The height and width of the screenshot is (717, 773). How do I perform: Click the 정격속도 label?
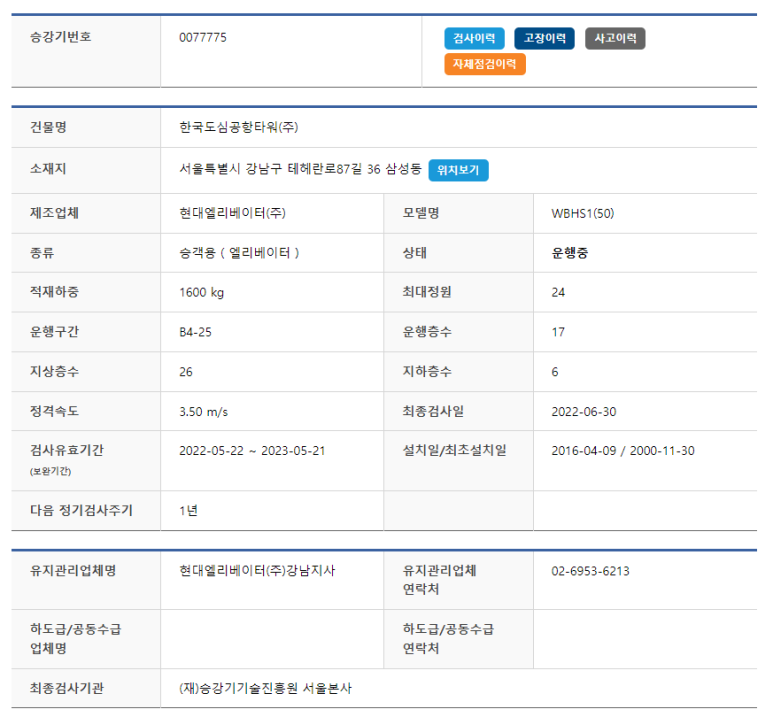click(54, 411)
